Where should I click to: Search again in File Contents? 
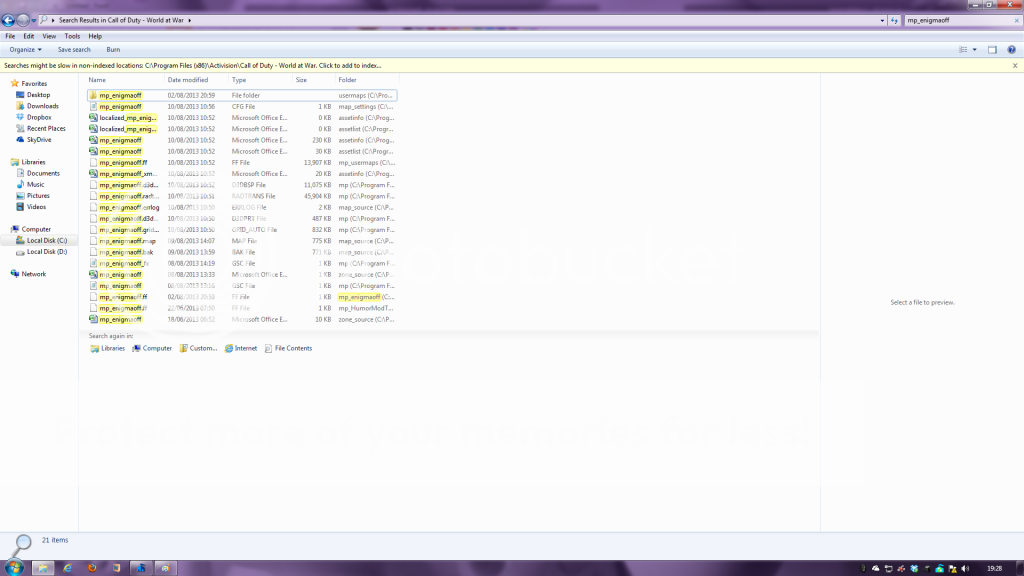click(288, 348)
